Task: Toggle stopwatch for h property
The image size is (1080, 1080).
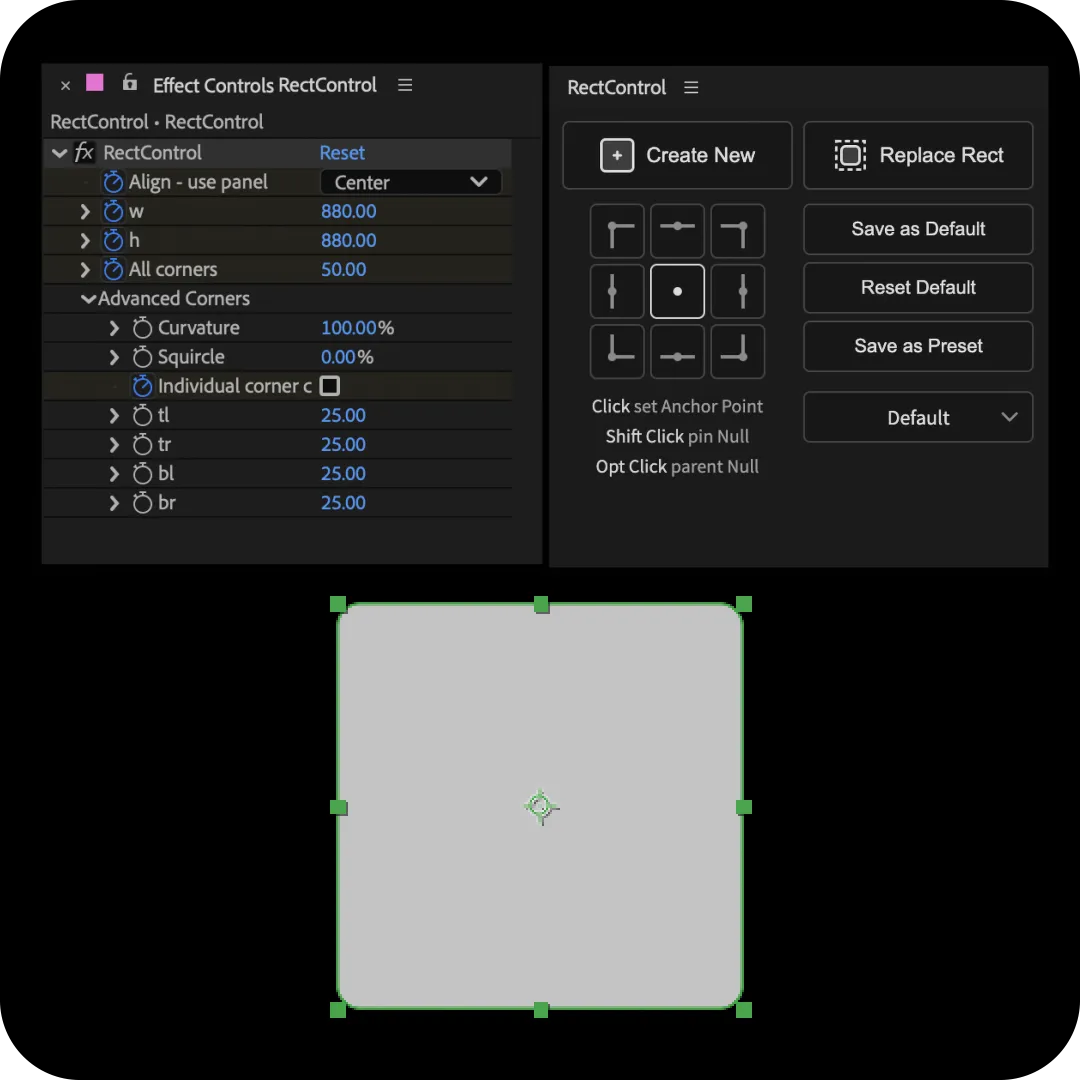Action: (x=113, y=240)
